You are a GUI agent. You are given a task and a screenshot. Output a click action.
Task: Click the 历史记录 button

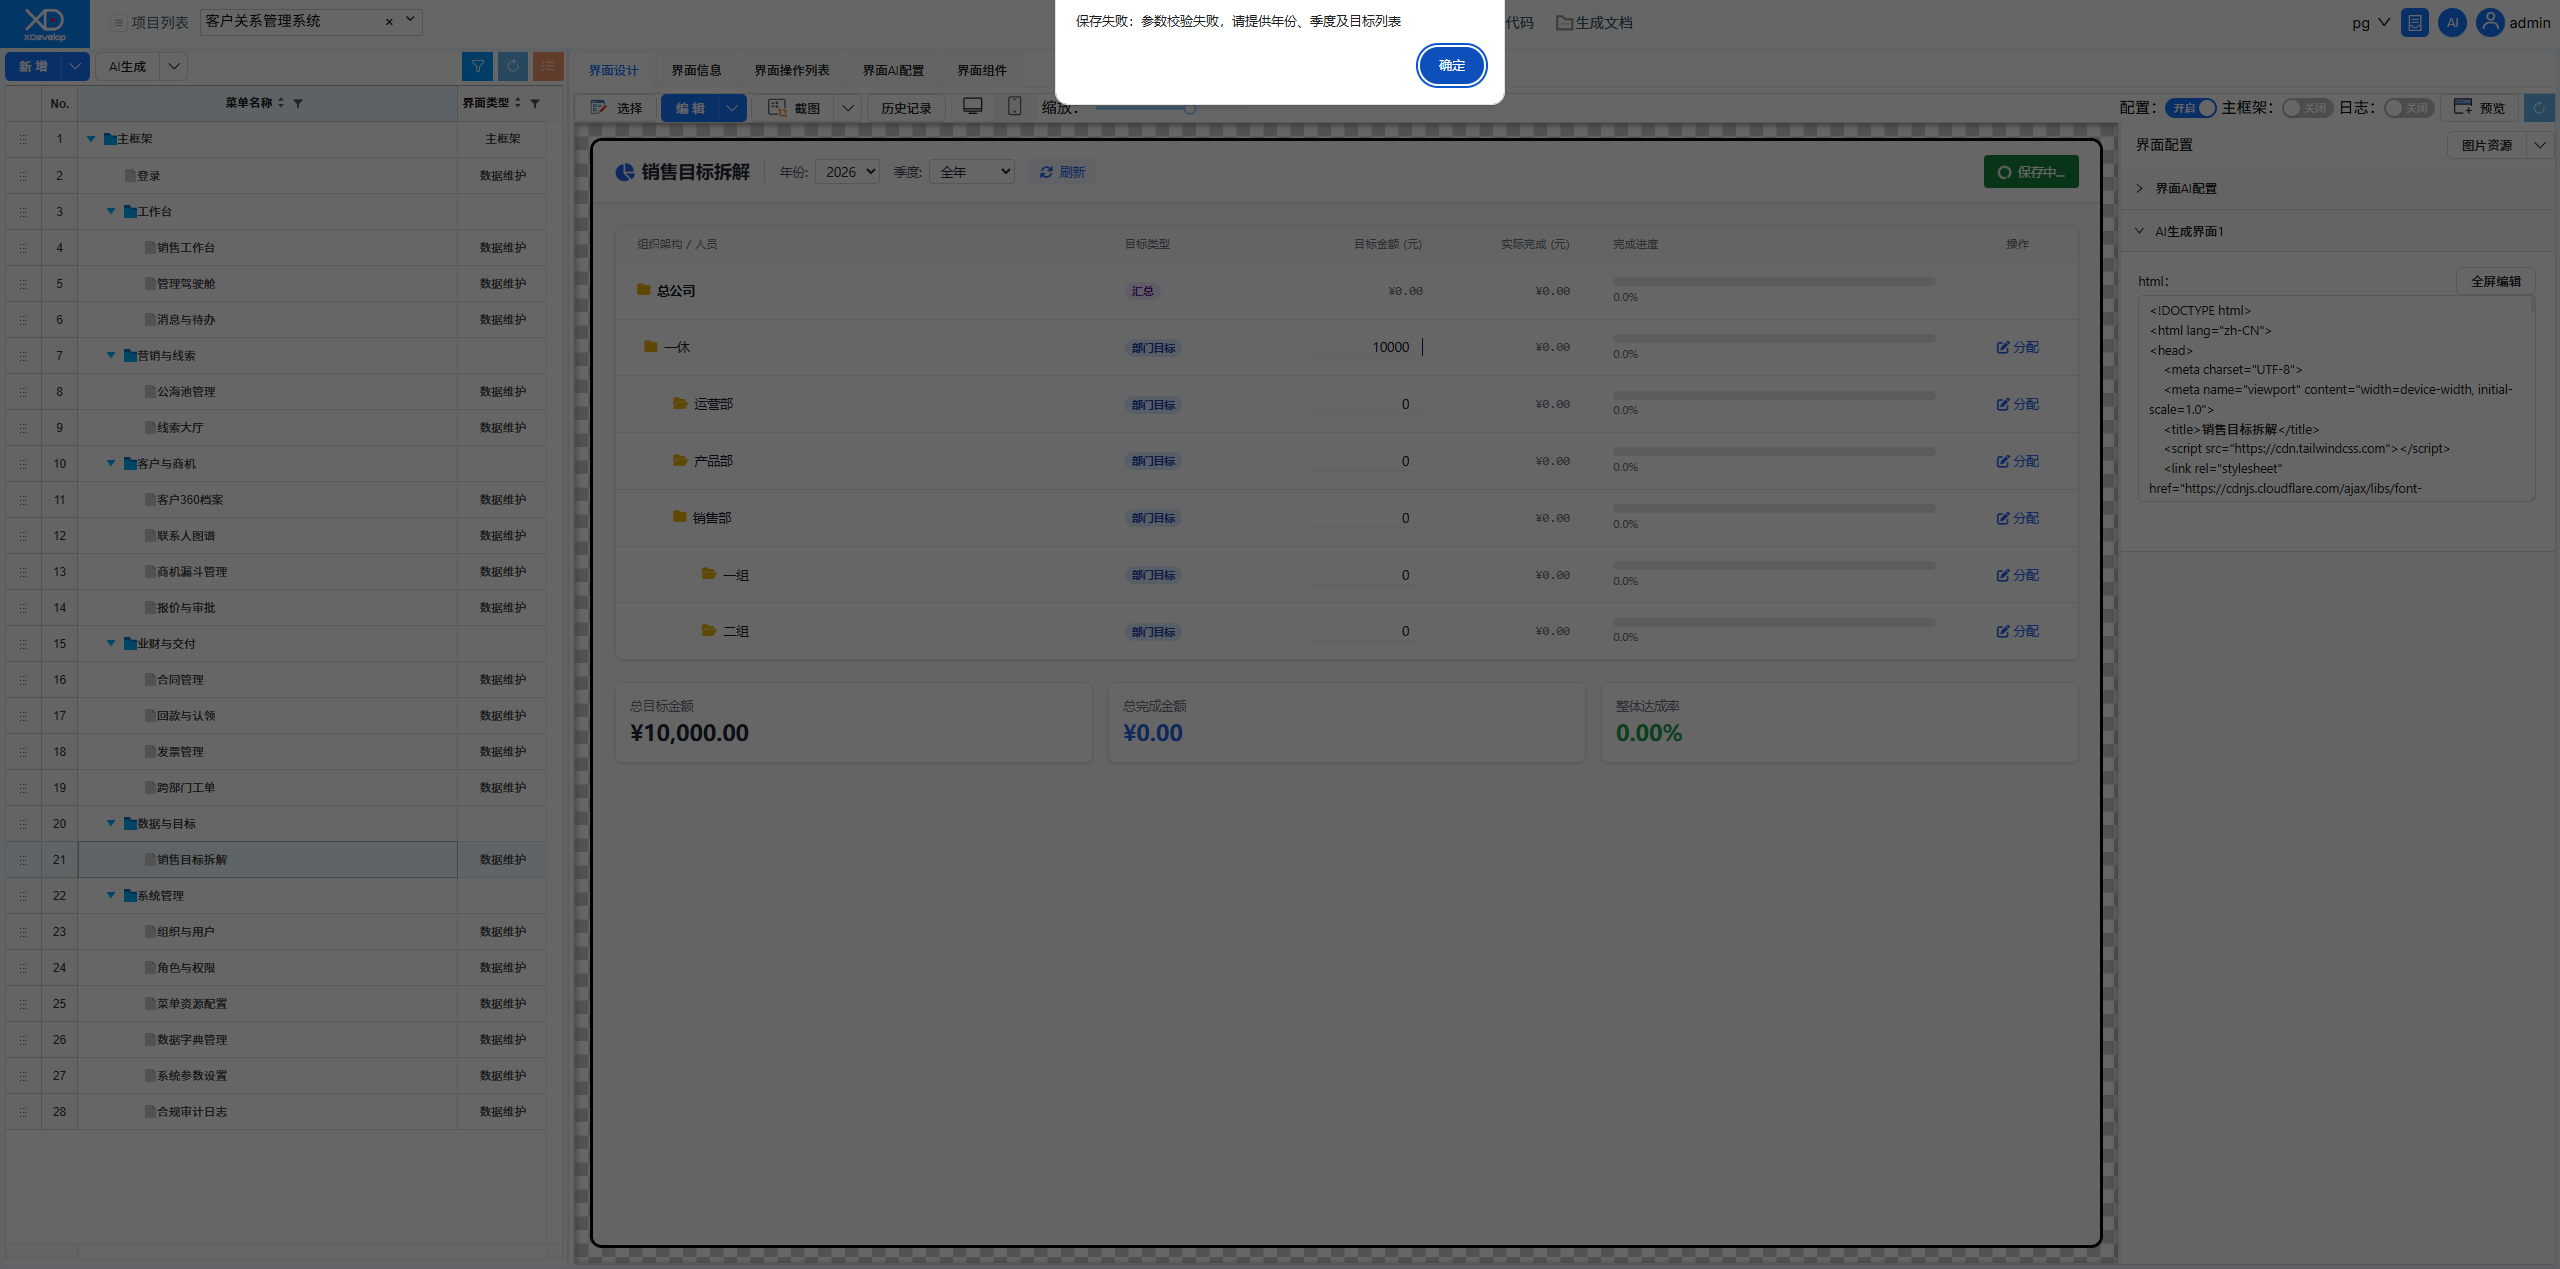click(906, 108)
